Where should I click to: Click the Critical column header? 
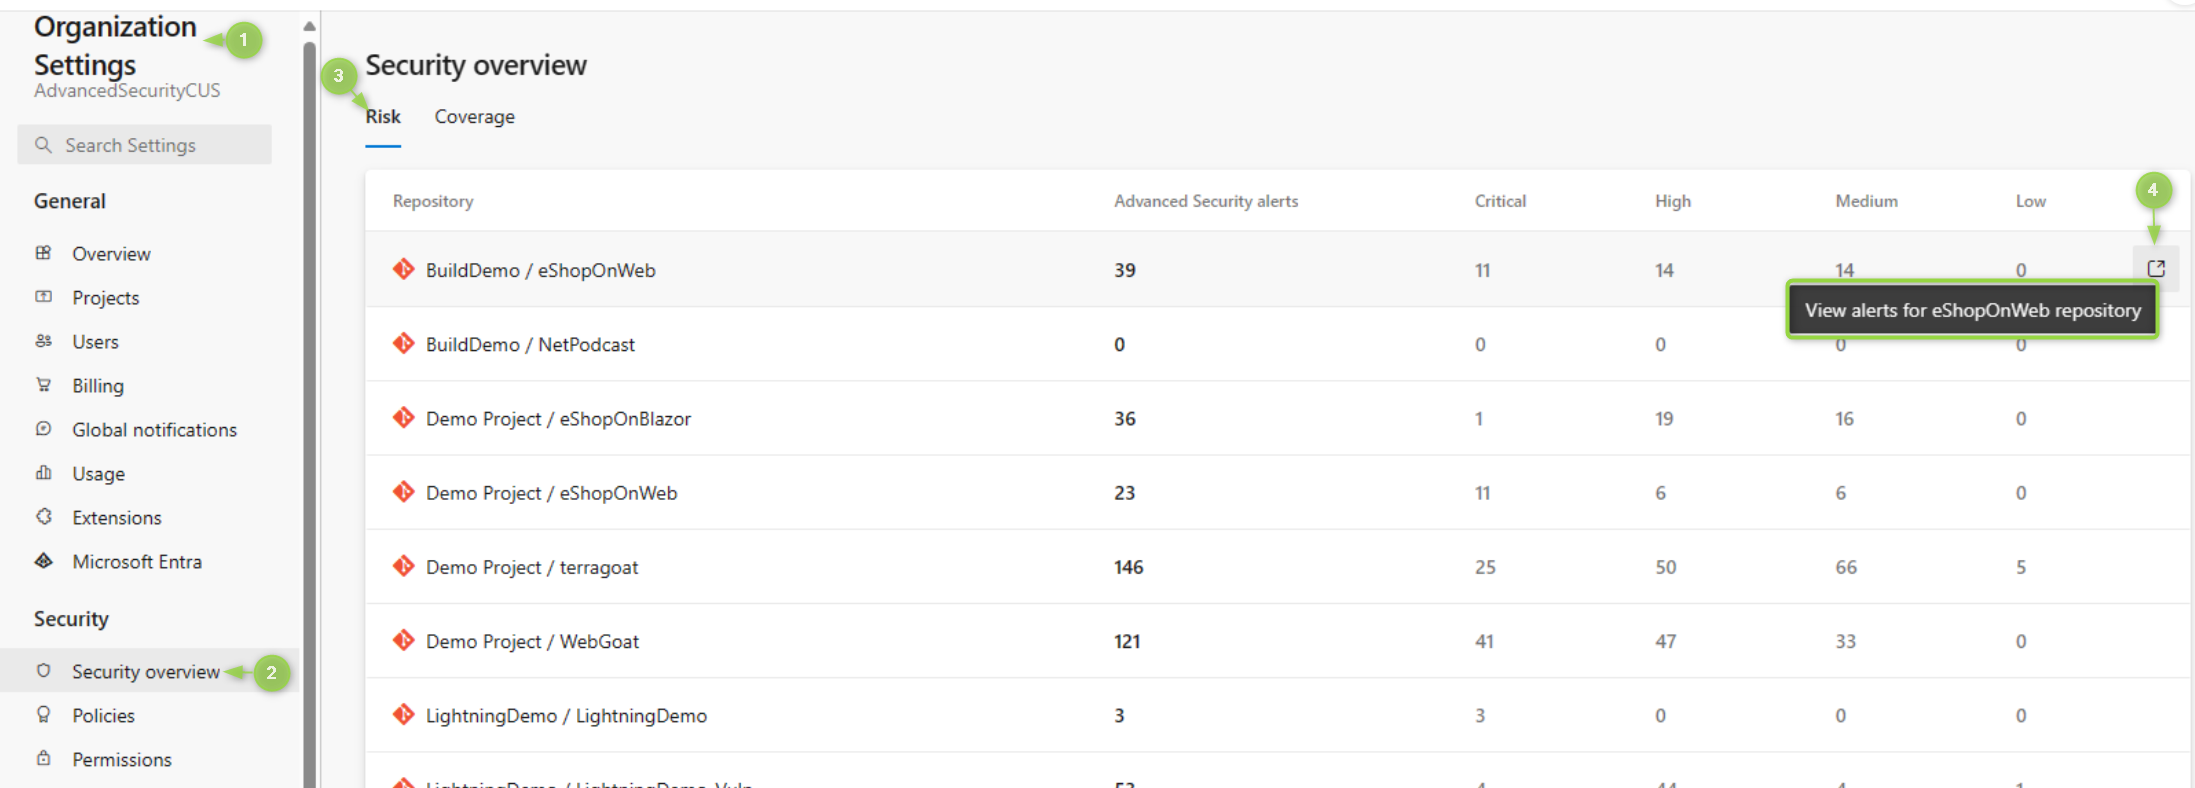1500,201
